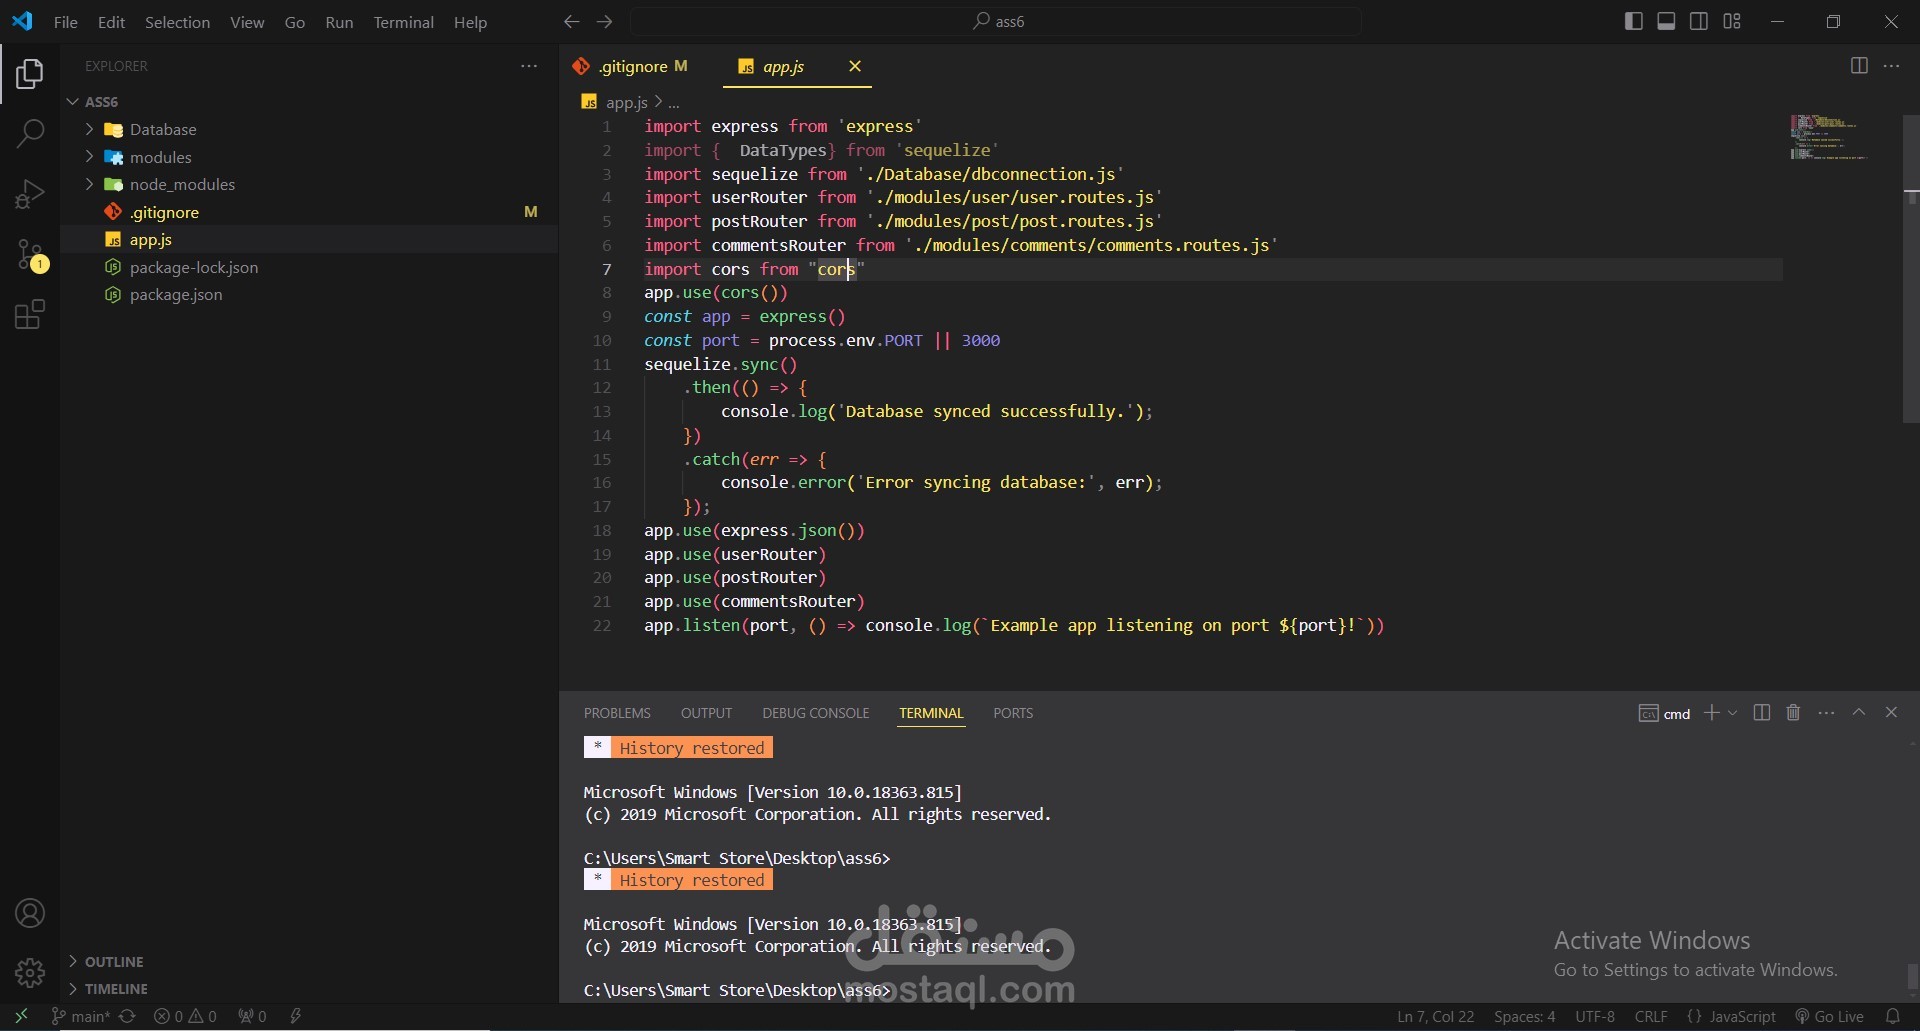
Task: Open the Go menu
Action: click(295, 21)
